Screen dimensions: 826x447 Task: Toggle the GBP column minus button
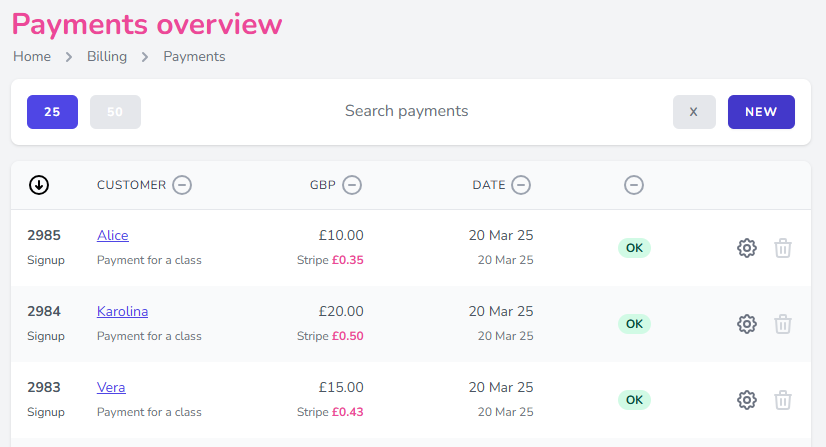352,185
